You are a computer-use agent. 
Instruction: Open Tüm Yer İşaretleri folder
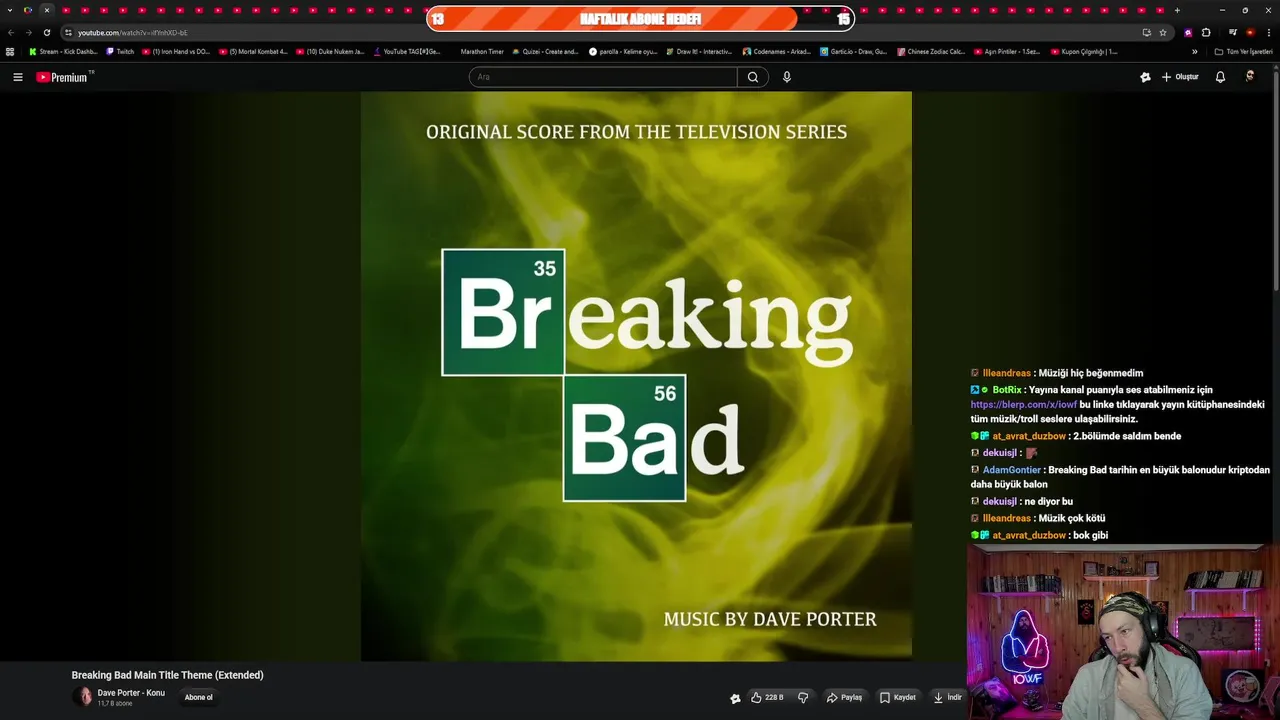point(1243,52)
